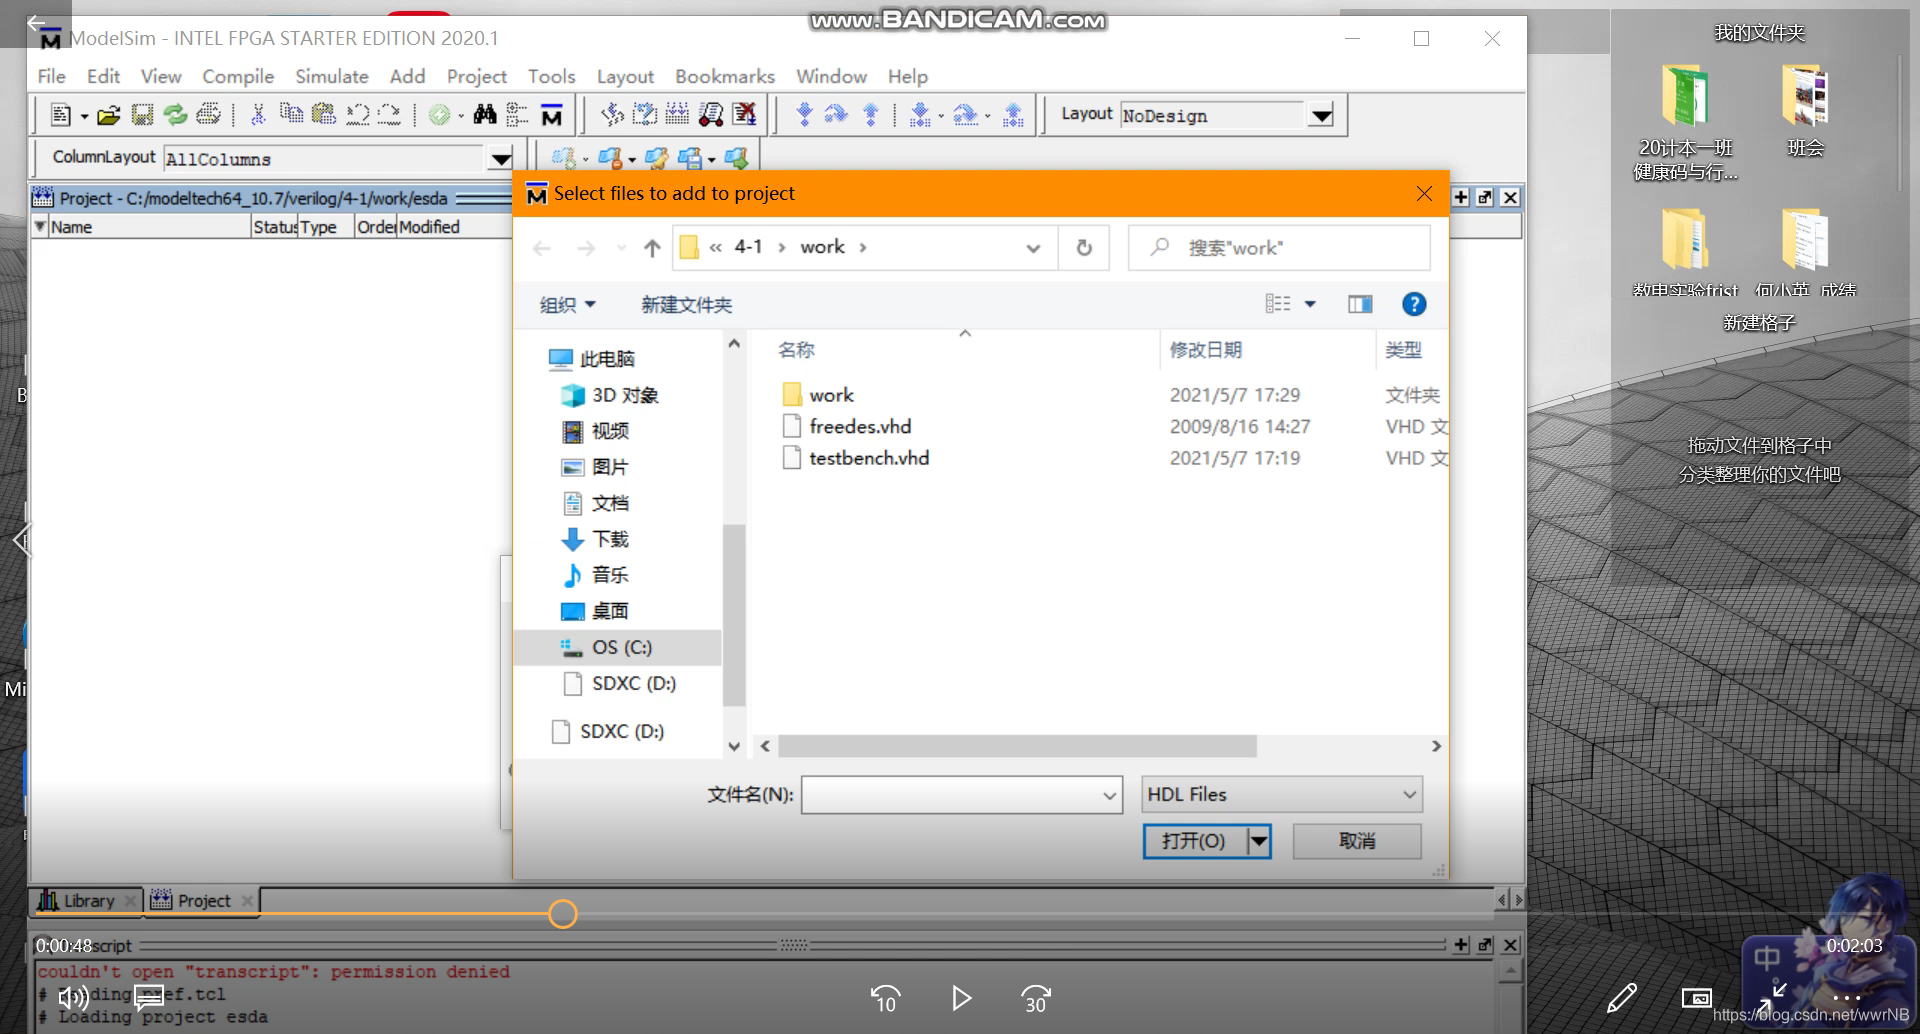Open the Layout NoDesign dropdown
The height and width of the screenshot is (1034, 1920).
pos(1321,115)
